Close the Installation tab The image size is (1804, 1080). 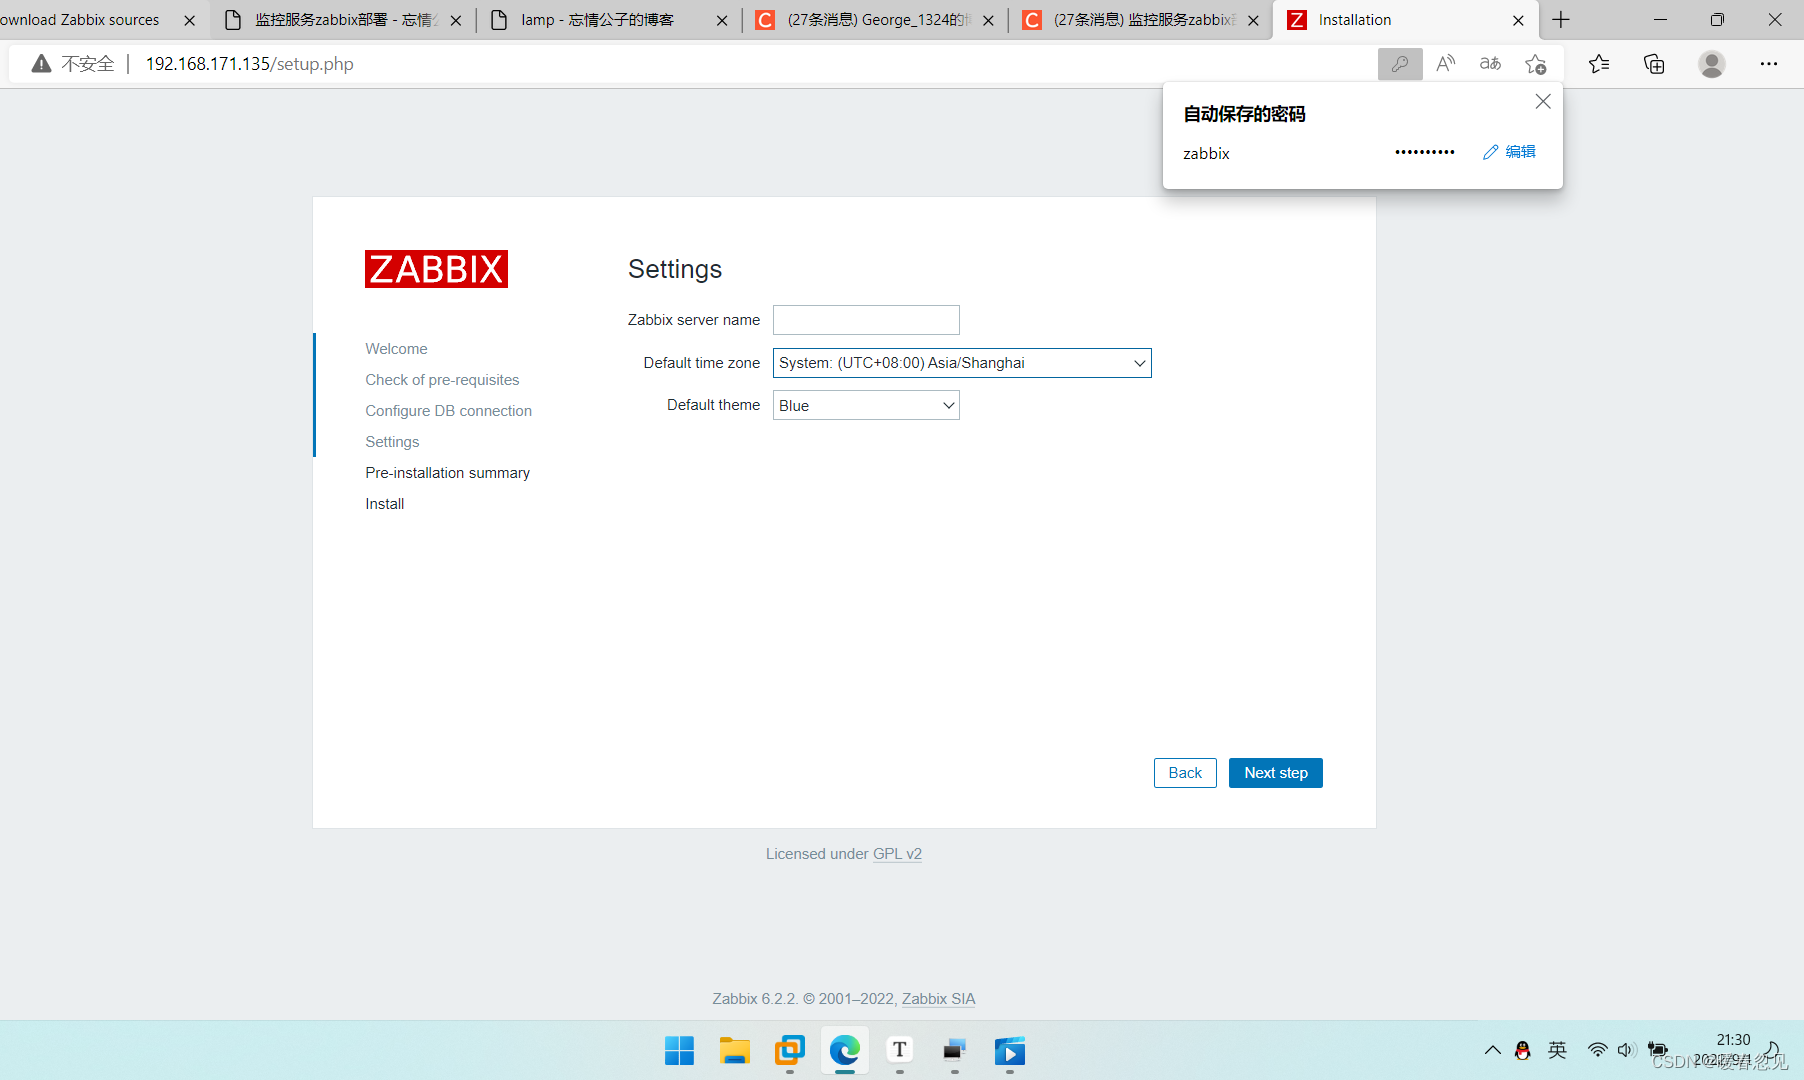pyautogui.click(x=1518, y=20)
